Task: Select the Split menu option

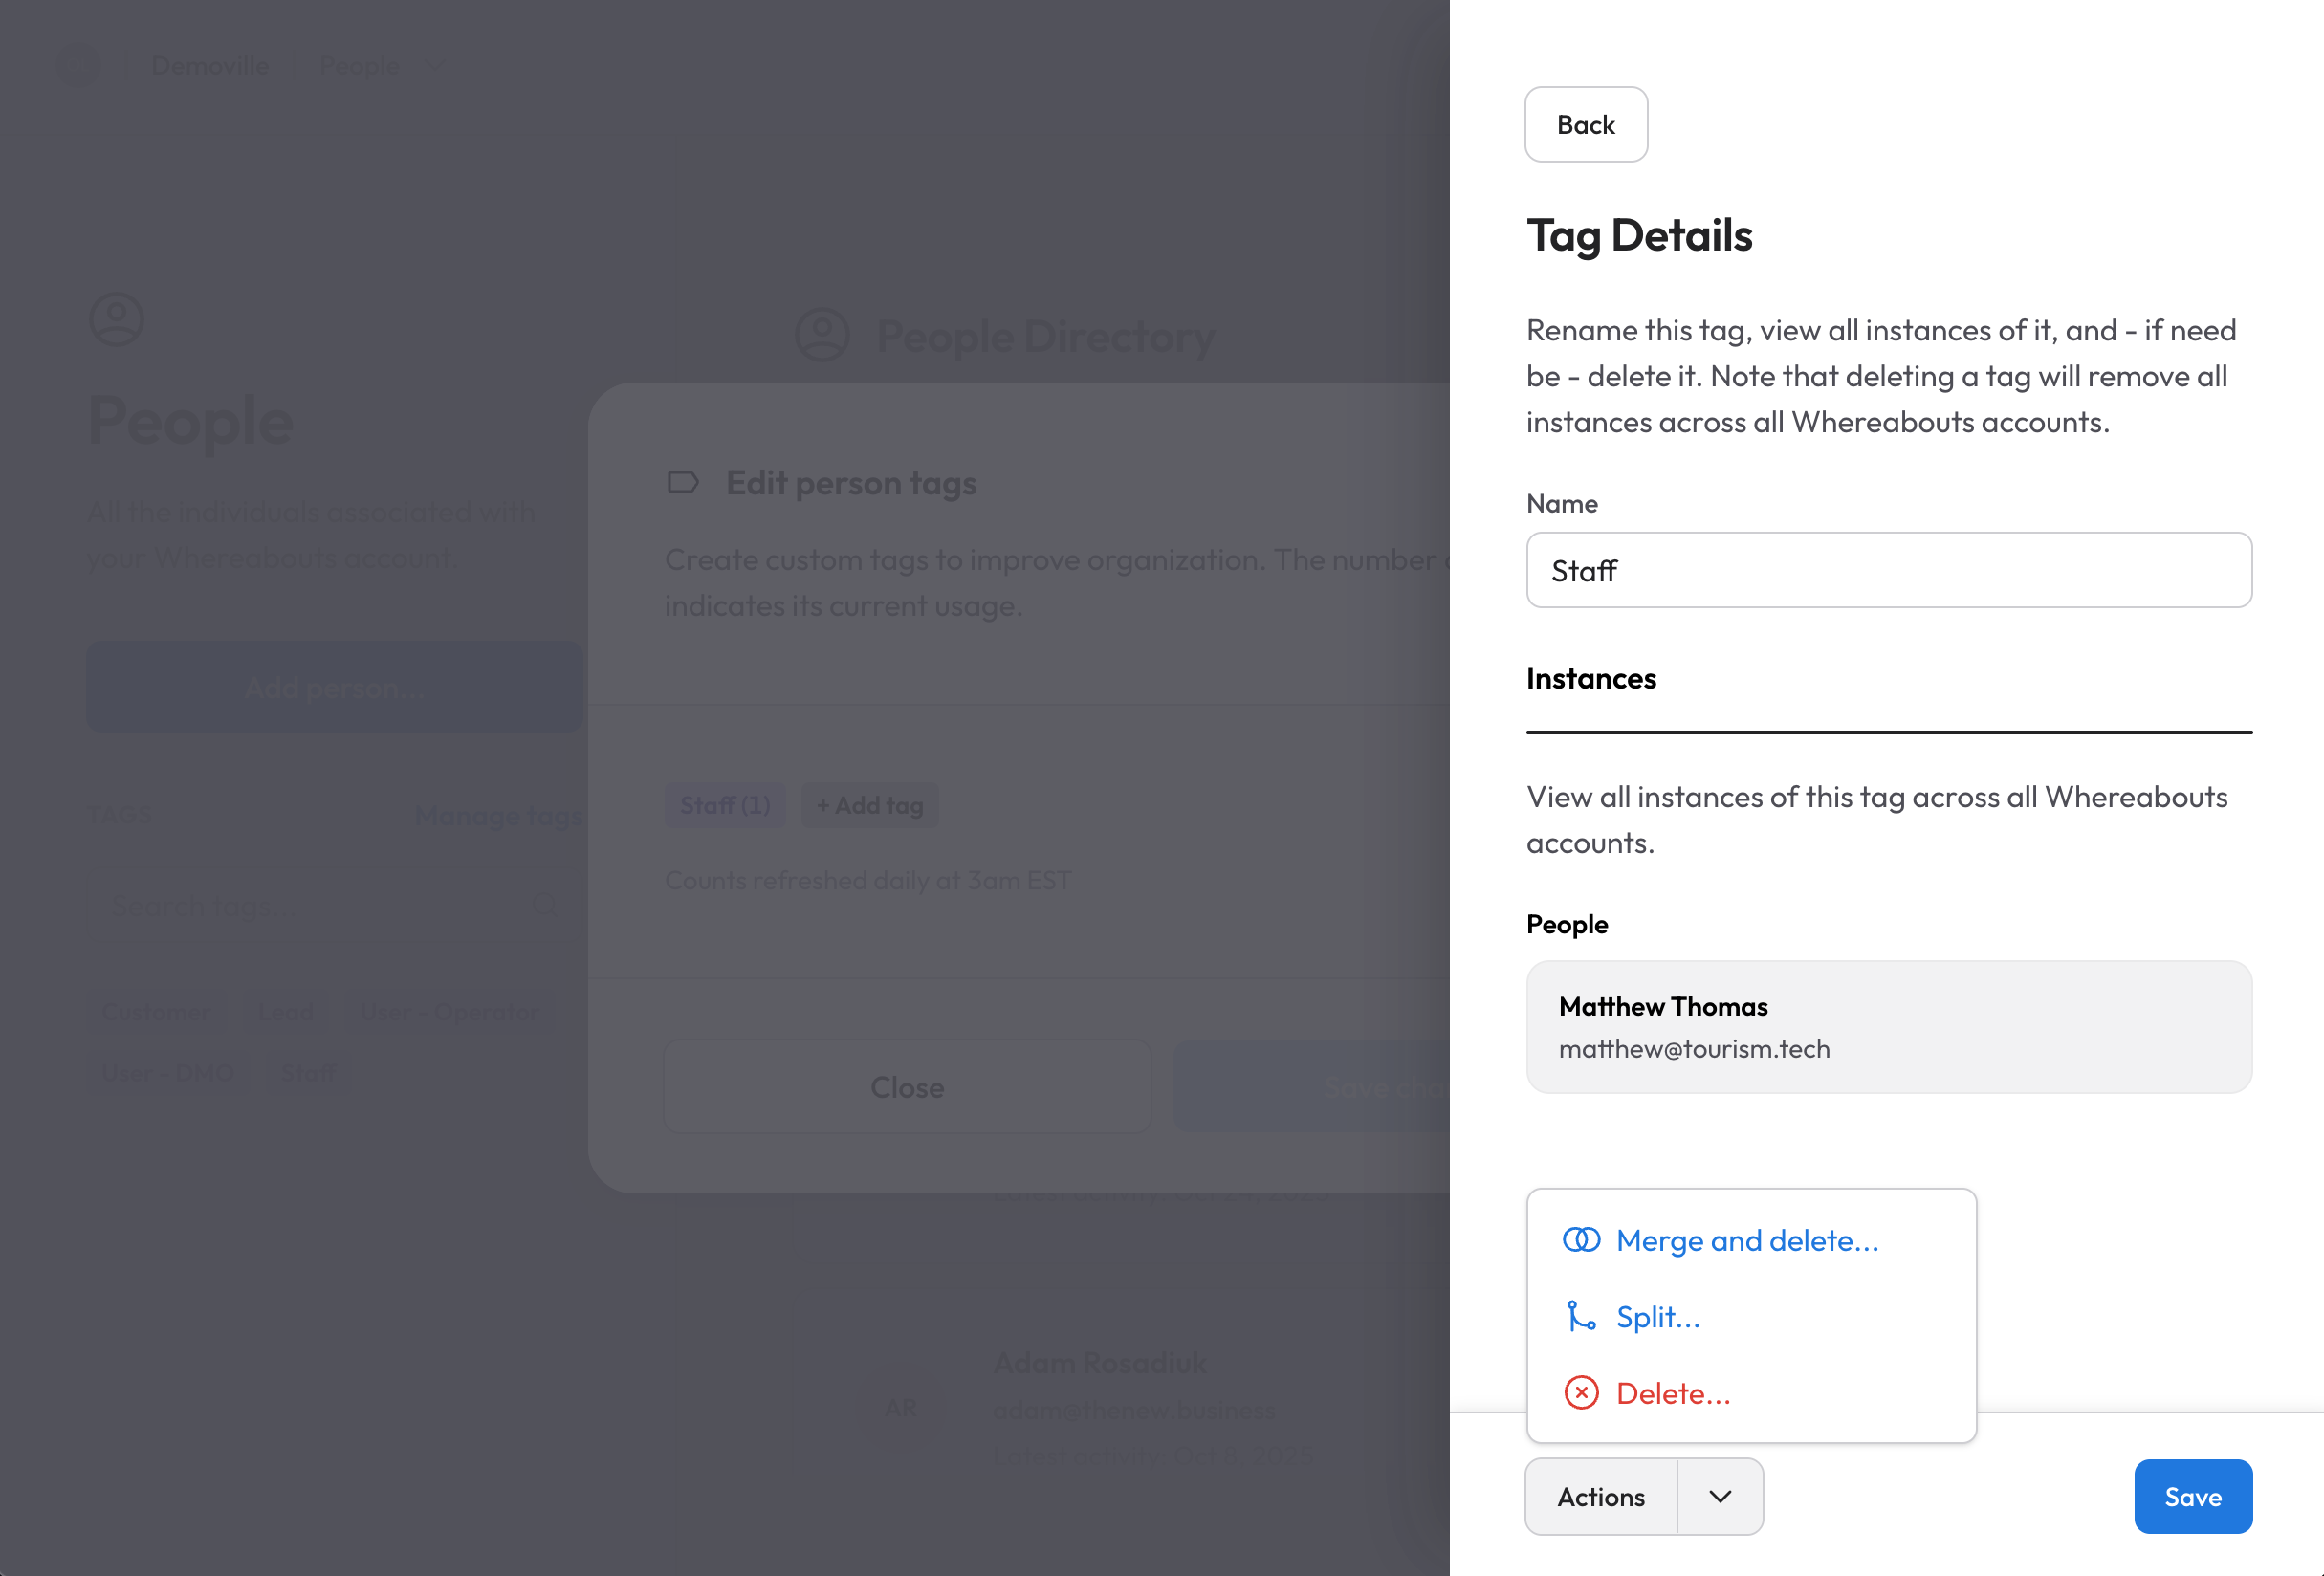Action: coord(1658,1317)
